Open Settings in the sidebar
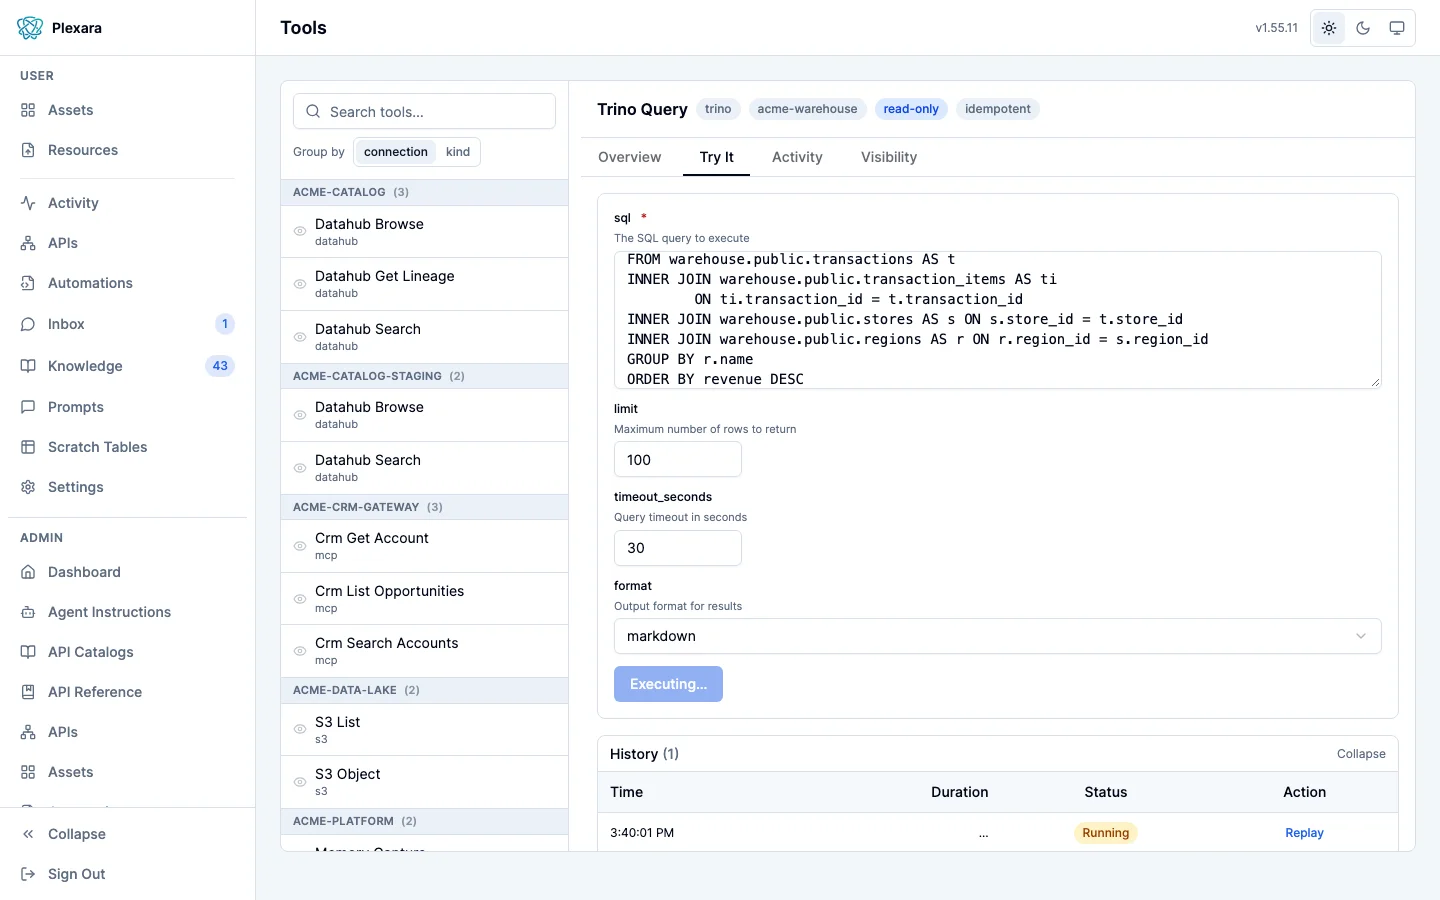Viewport: 1440px width, 900px height. 127,487
